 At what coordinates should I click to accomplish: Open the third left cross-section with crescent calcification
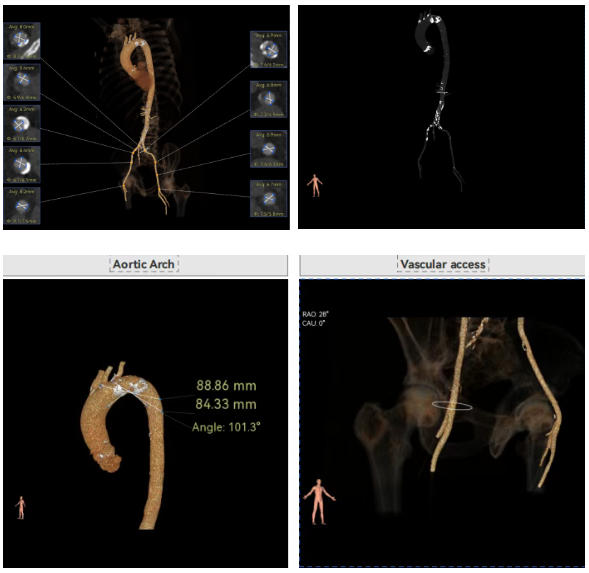pos(22,124)
